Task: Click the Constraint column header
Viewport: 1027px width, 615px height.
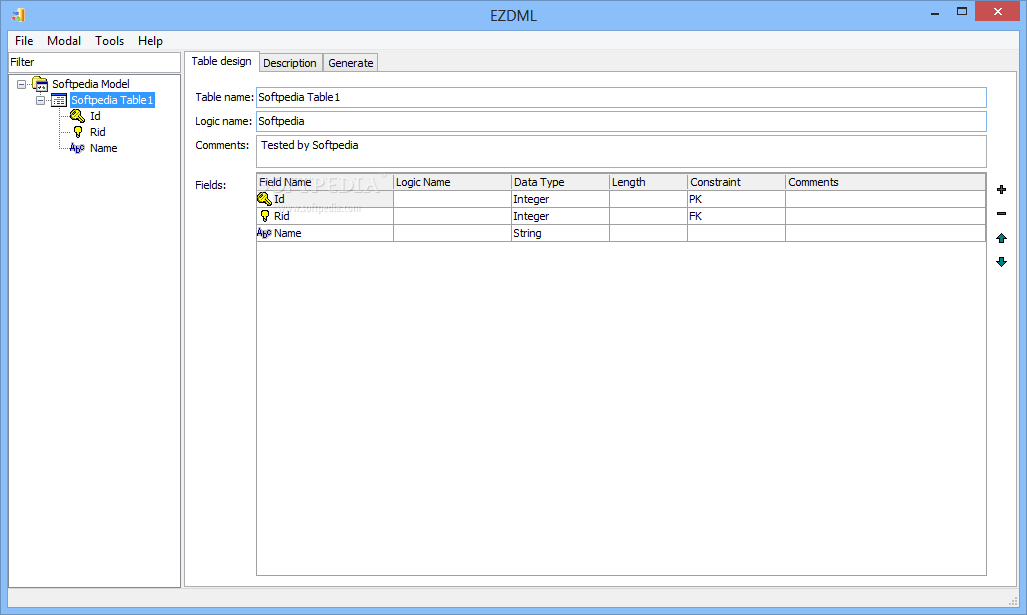Action: pyautogui.click(x=736, y=182)
